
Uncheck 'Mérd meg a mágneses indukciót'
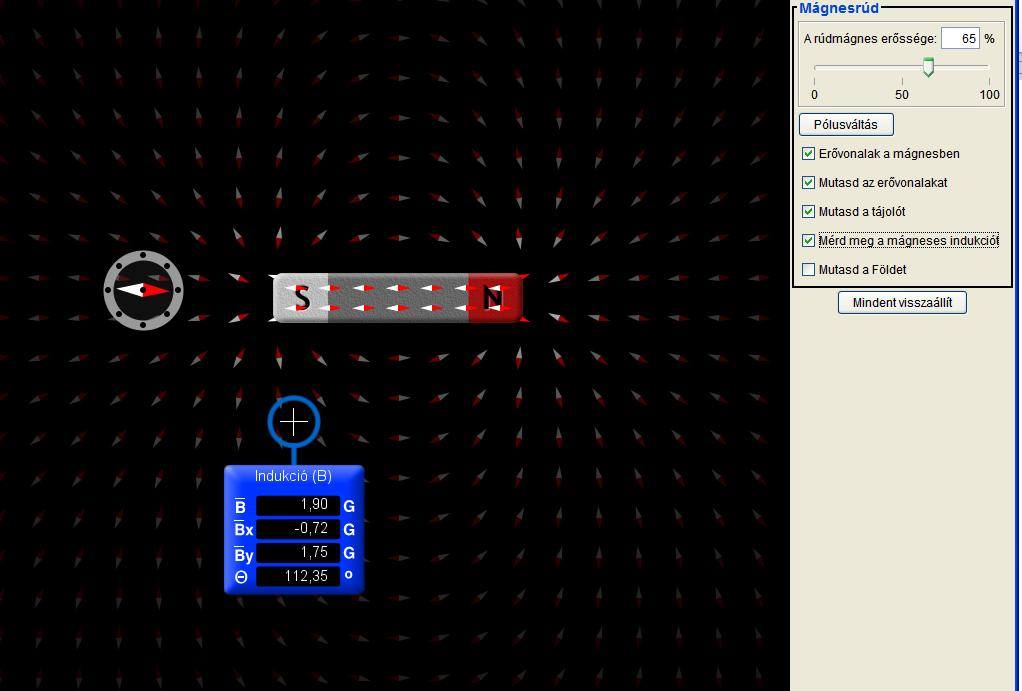[x=809, y=241]
